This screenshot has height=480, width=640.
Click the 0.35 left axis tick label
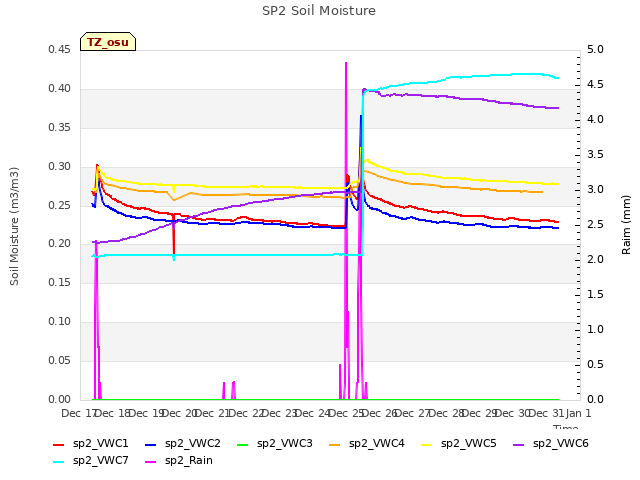59,127
